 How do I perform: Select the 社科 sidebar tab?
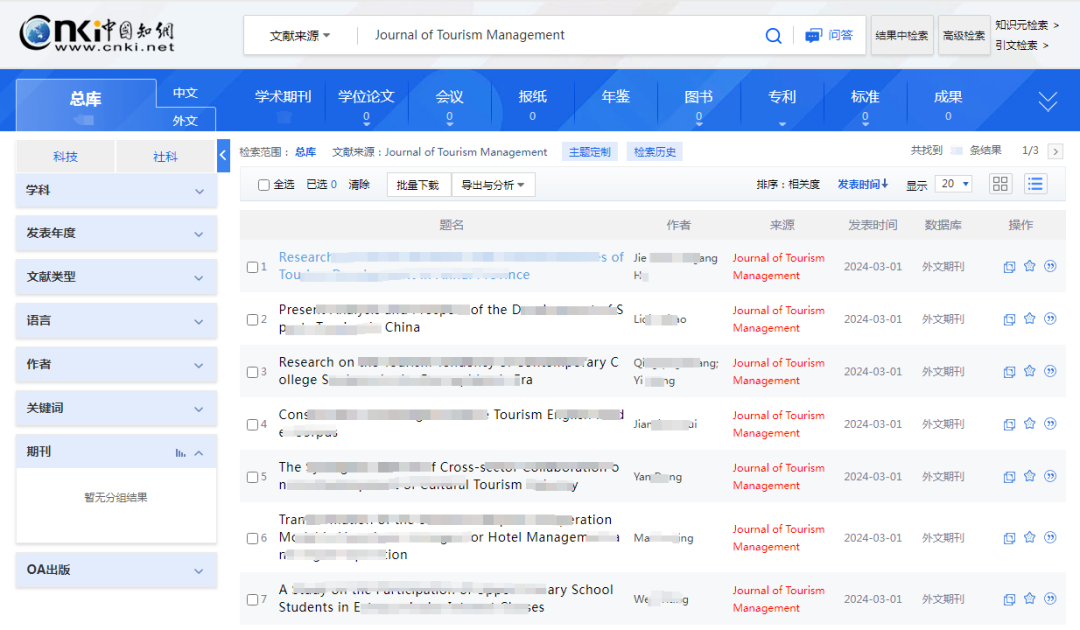165,156
